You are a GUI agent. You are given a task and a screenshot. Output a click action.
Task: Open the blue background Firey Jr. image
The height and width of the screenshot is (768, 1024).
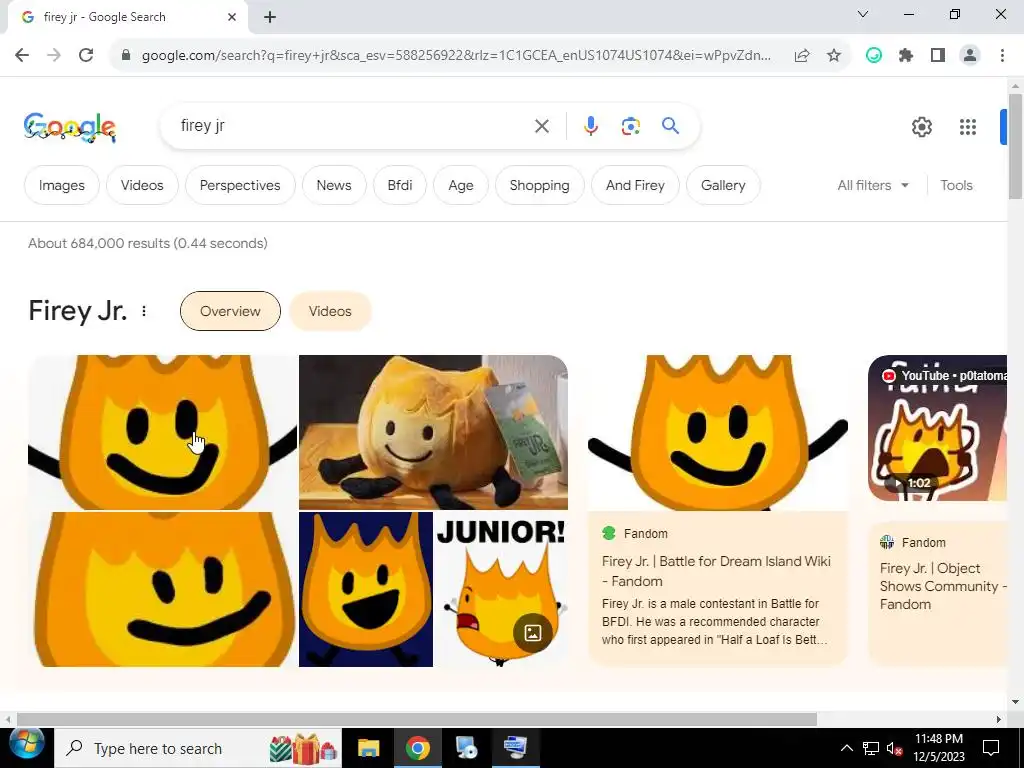pos(366,589)
